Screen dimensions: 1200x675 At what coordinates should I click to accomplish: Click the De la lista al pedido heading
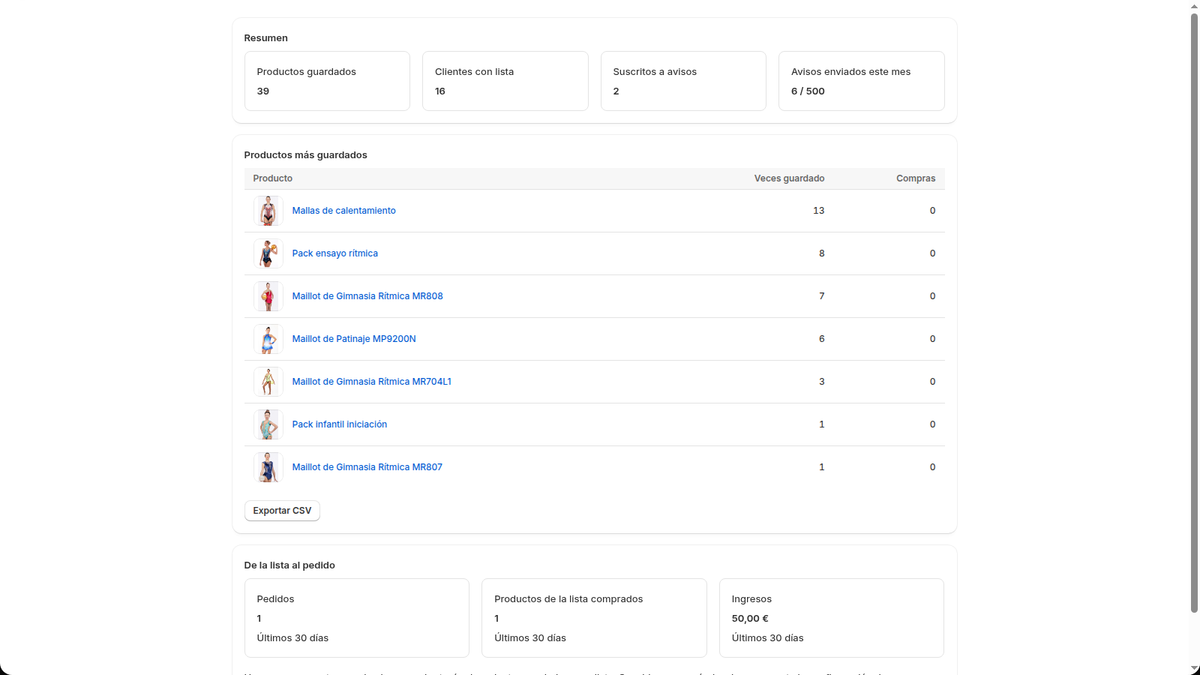(x=290, y=565)
